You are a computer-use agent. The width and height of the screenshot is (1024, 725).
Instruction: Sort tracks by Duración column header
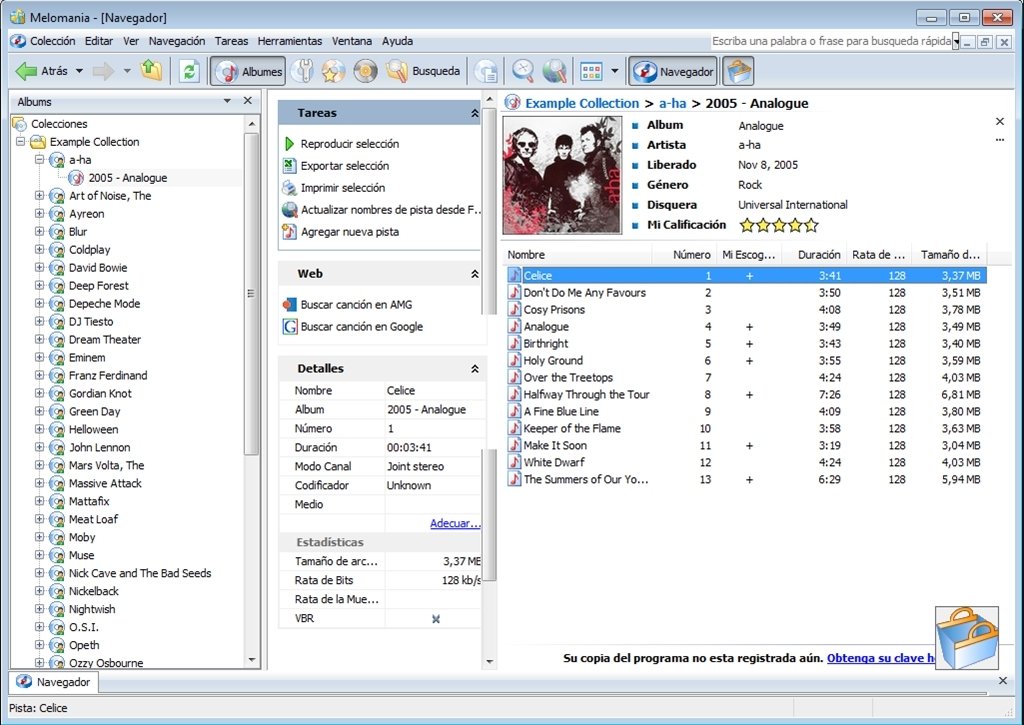(814, 255)
